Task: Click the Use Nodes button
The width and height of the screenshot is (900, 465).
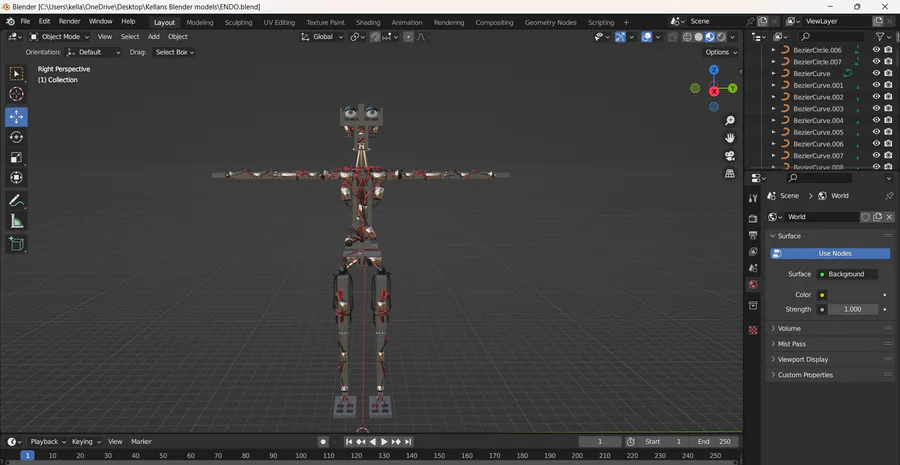Action: [x=834, y=254]
